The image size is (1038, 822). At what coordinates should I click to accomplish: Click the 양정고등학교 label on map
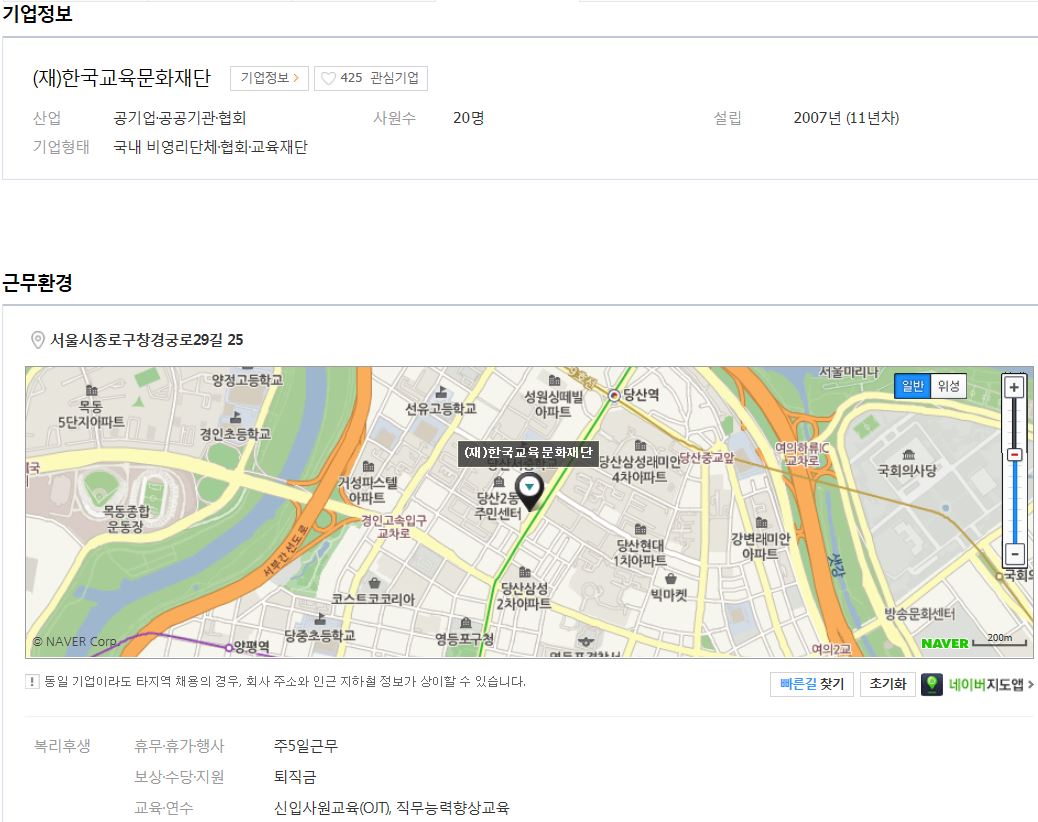point(248,380)
